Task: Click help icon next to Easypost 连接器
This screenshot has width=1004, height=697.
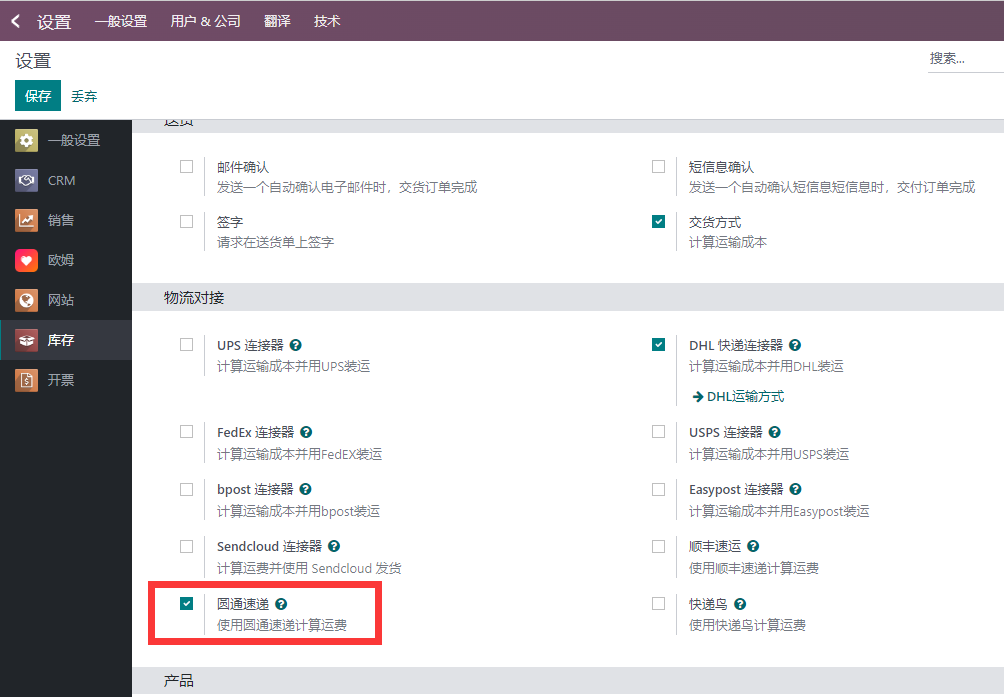Action: click(x=795, y=490)
